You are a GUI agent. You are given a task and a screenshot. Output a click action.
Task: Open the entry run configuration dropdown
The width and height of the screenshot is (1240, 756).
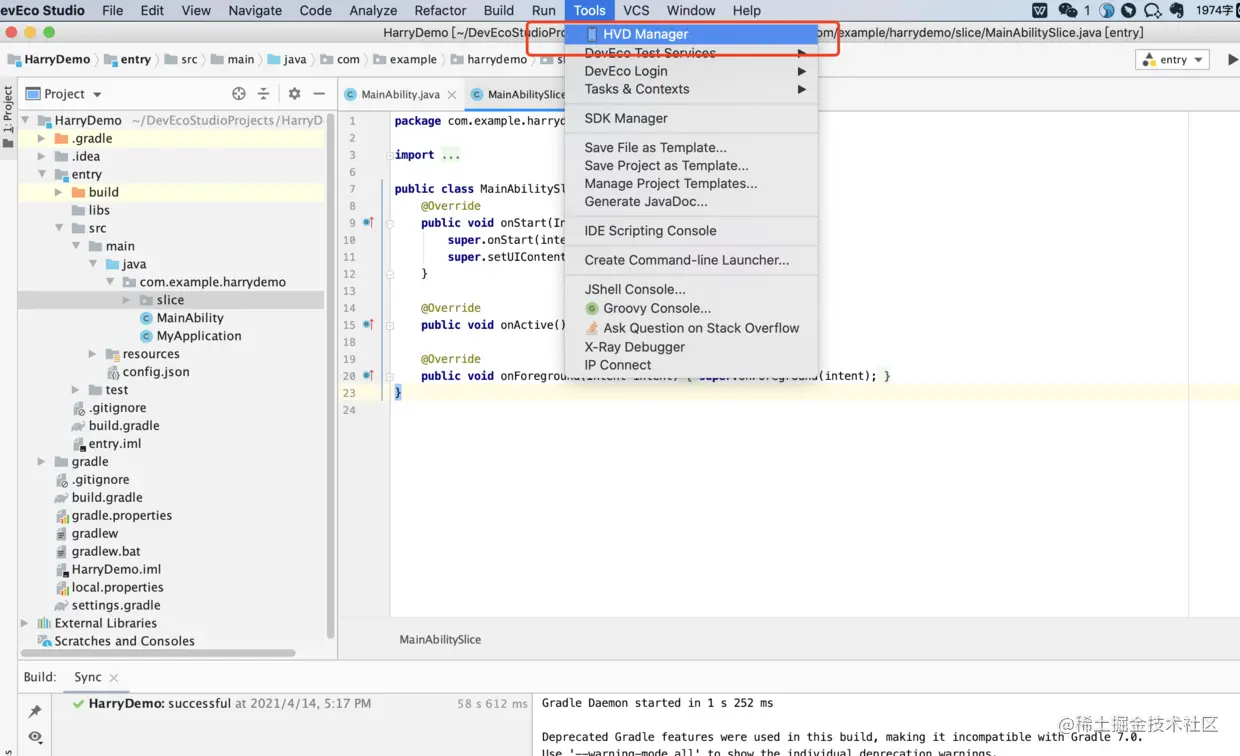(1173, 60)
